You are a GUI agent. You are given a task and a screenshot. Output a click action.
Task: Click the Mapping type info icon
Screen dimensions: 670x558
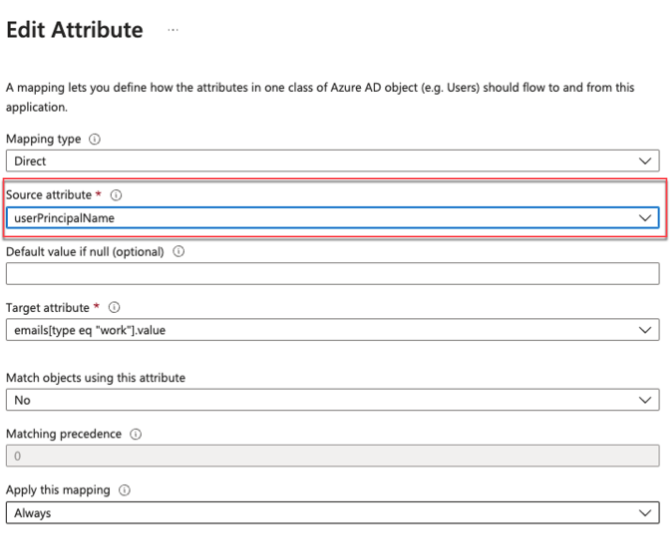point(94,139)
